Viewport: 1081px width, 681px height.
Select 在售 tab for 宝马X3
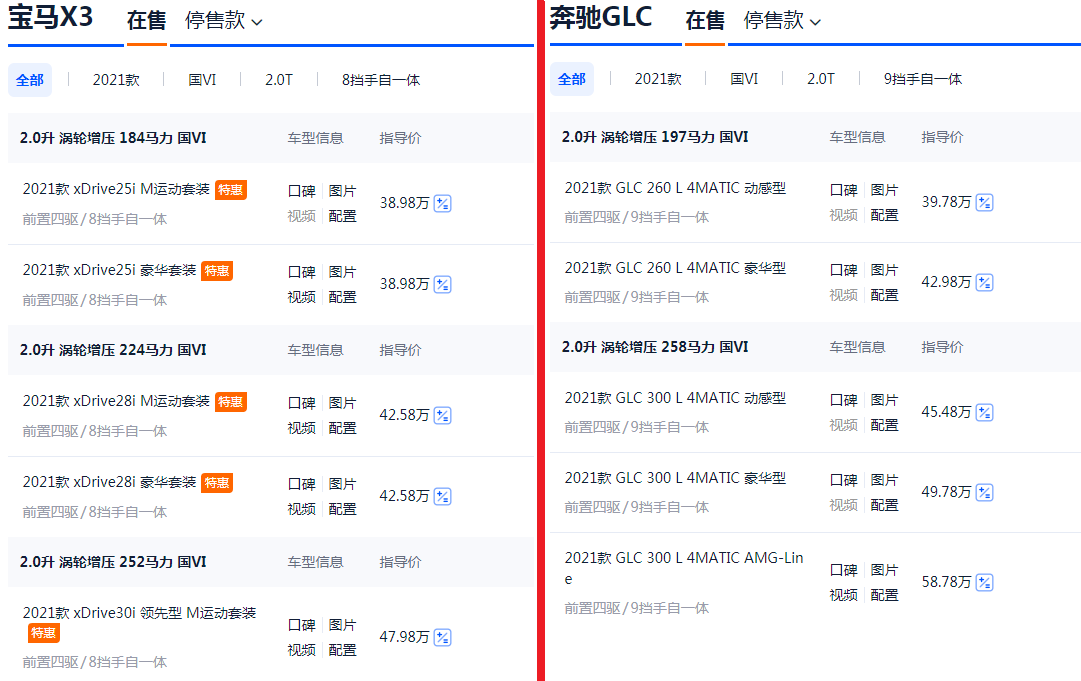click(x=146, y=21)
